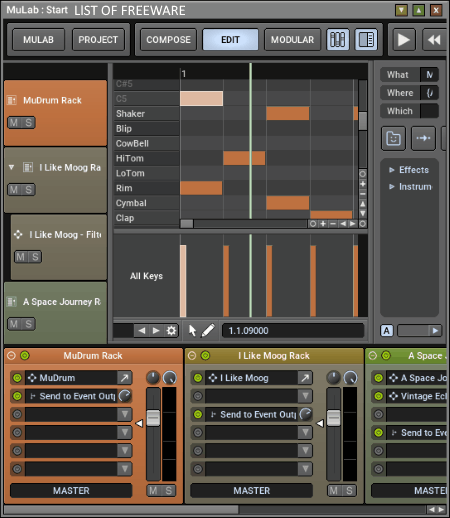Image resolution: width=450 pixels, height=518 pixels.
Task: Click the next arrow beside the gear
Action: click(156, 331)
